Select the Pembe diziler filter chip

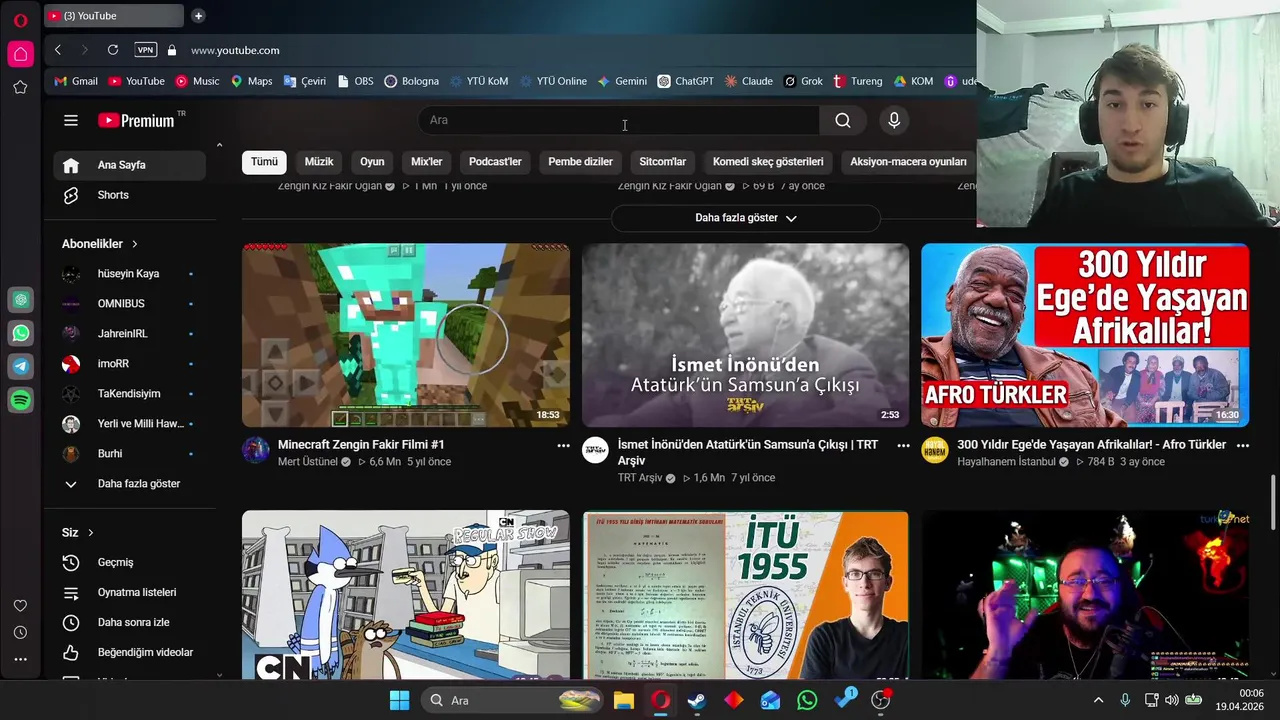(x=580, y=162)
